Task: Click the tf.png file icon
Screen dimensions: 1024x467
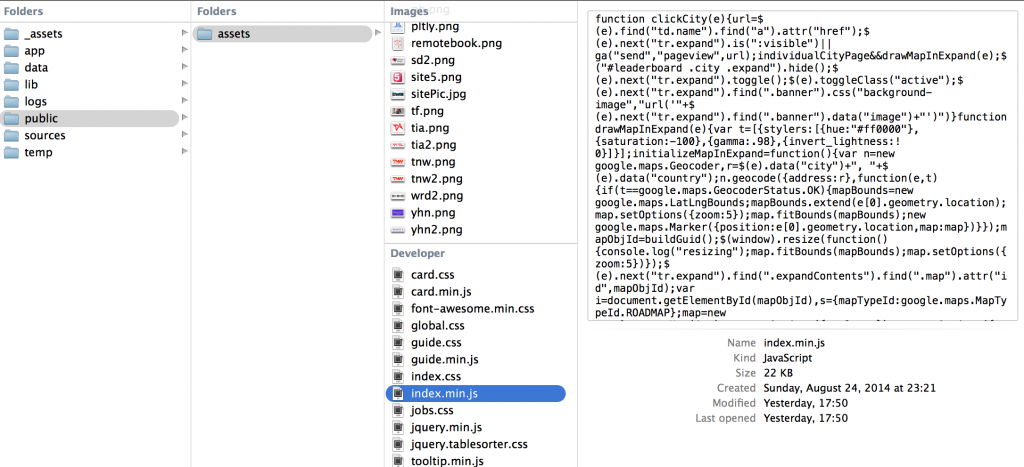Action: coord(398,111)
